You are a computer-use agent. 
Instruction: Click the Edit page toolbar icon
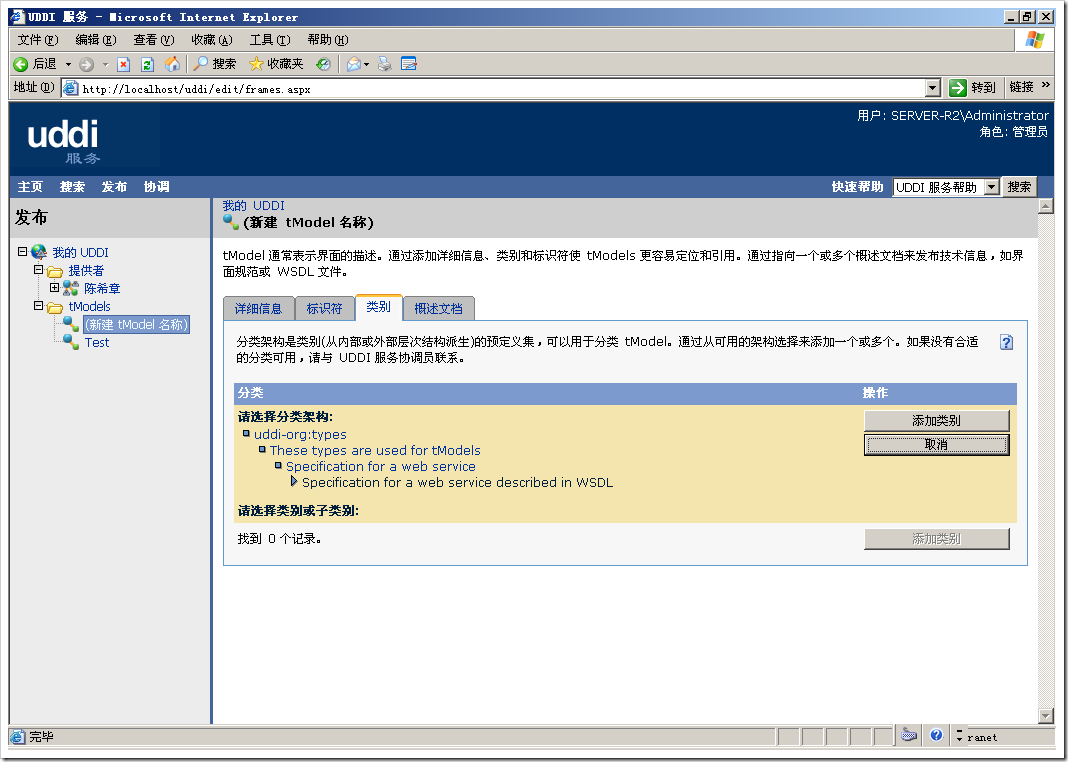pyautogui.click(x=409, y=64)
